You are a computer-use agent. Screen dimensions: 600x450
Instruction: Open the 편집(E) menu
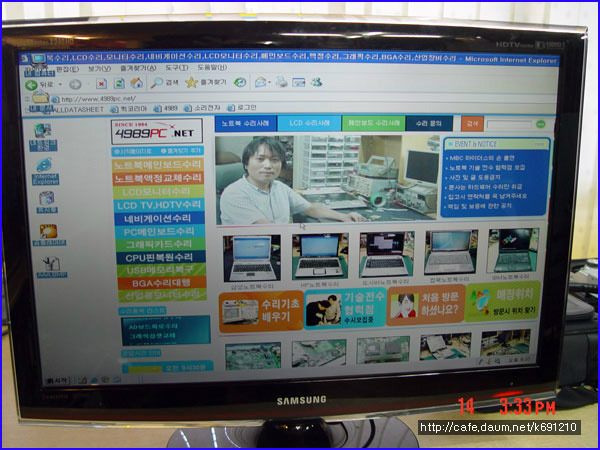(x=67, y=69)
